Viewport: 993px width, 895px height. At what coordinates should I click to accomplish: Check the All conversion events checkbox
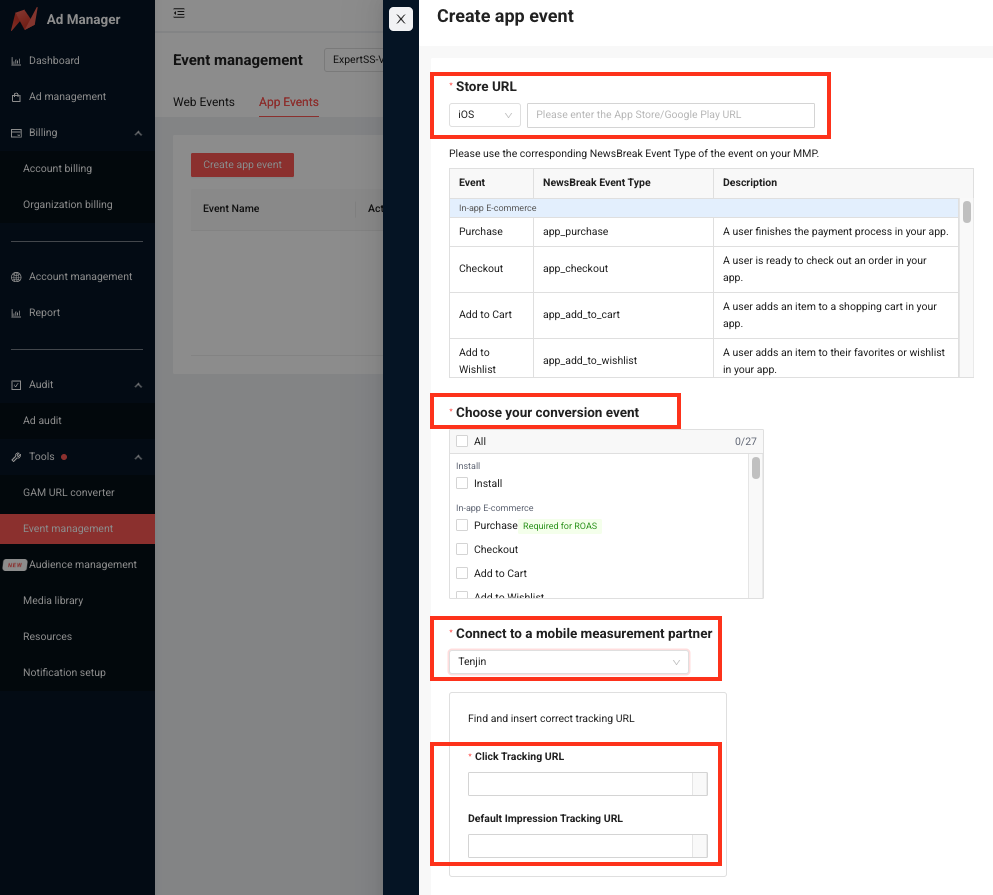coord(462,441)
